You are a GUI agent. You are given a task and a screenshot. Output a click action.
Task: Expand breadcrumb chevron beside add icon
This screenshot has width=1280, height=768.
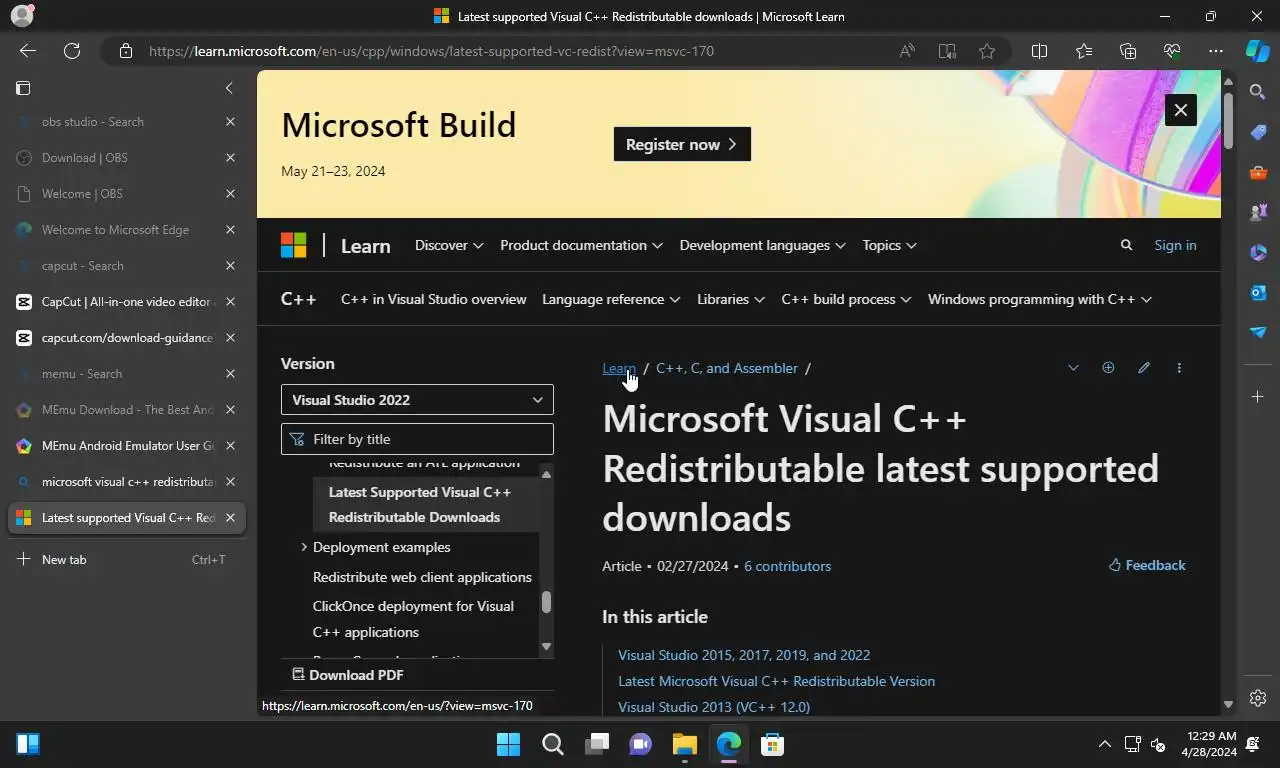click(x=1073, y=368)
